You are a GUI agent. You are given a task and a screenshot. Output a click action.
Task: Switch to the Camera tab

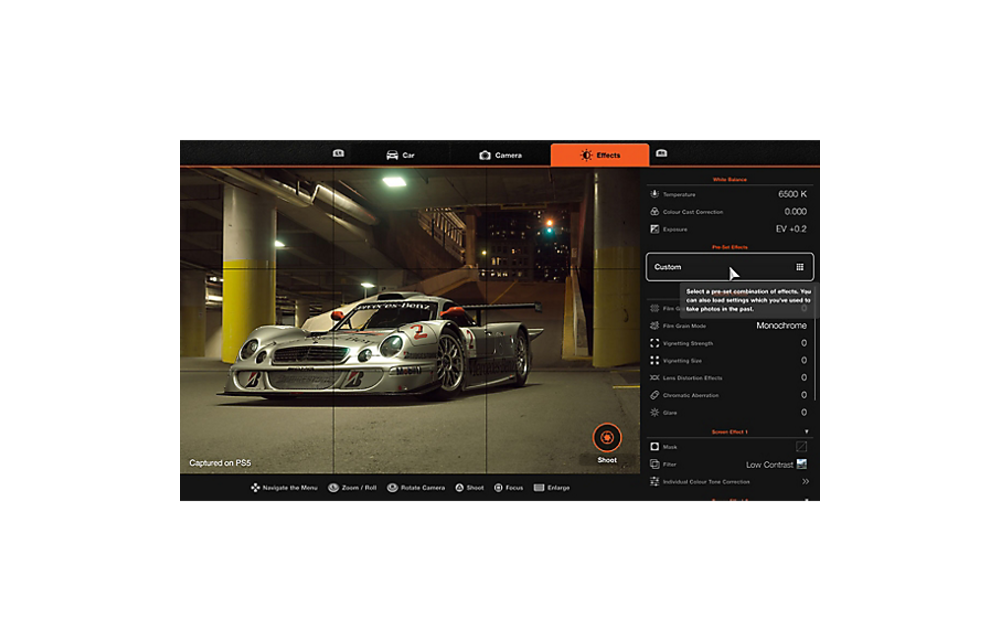500,155
